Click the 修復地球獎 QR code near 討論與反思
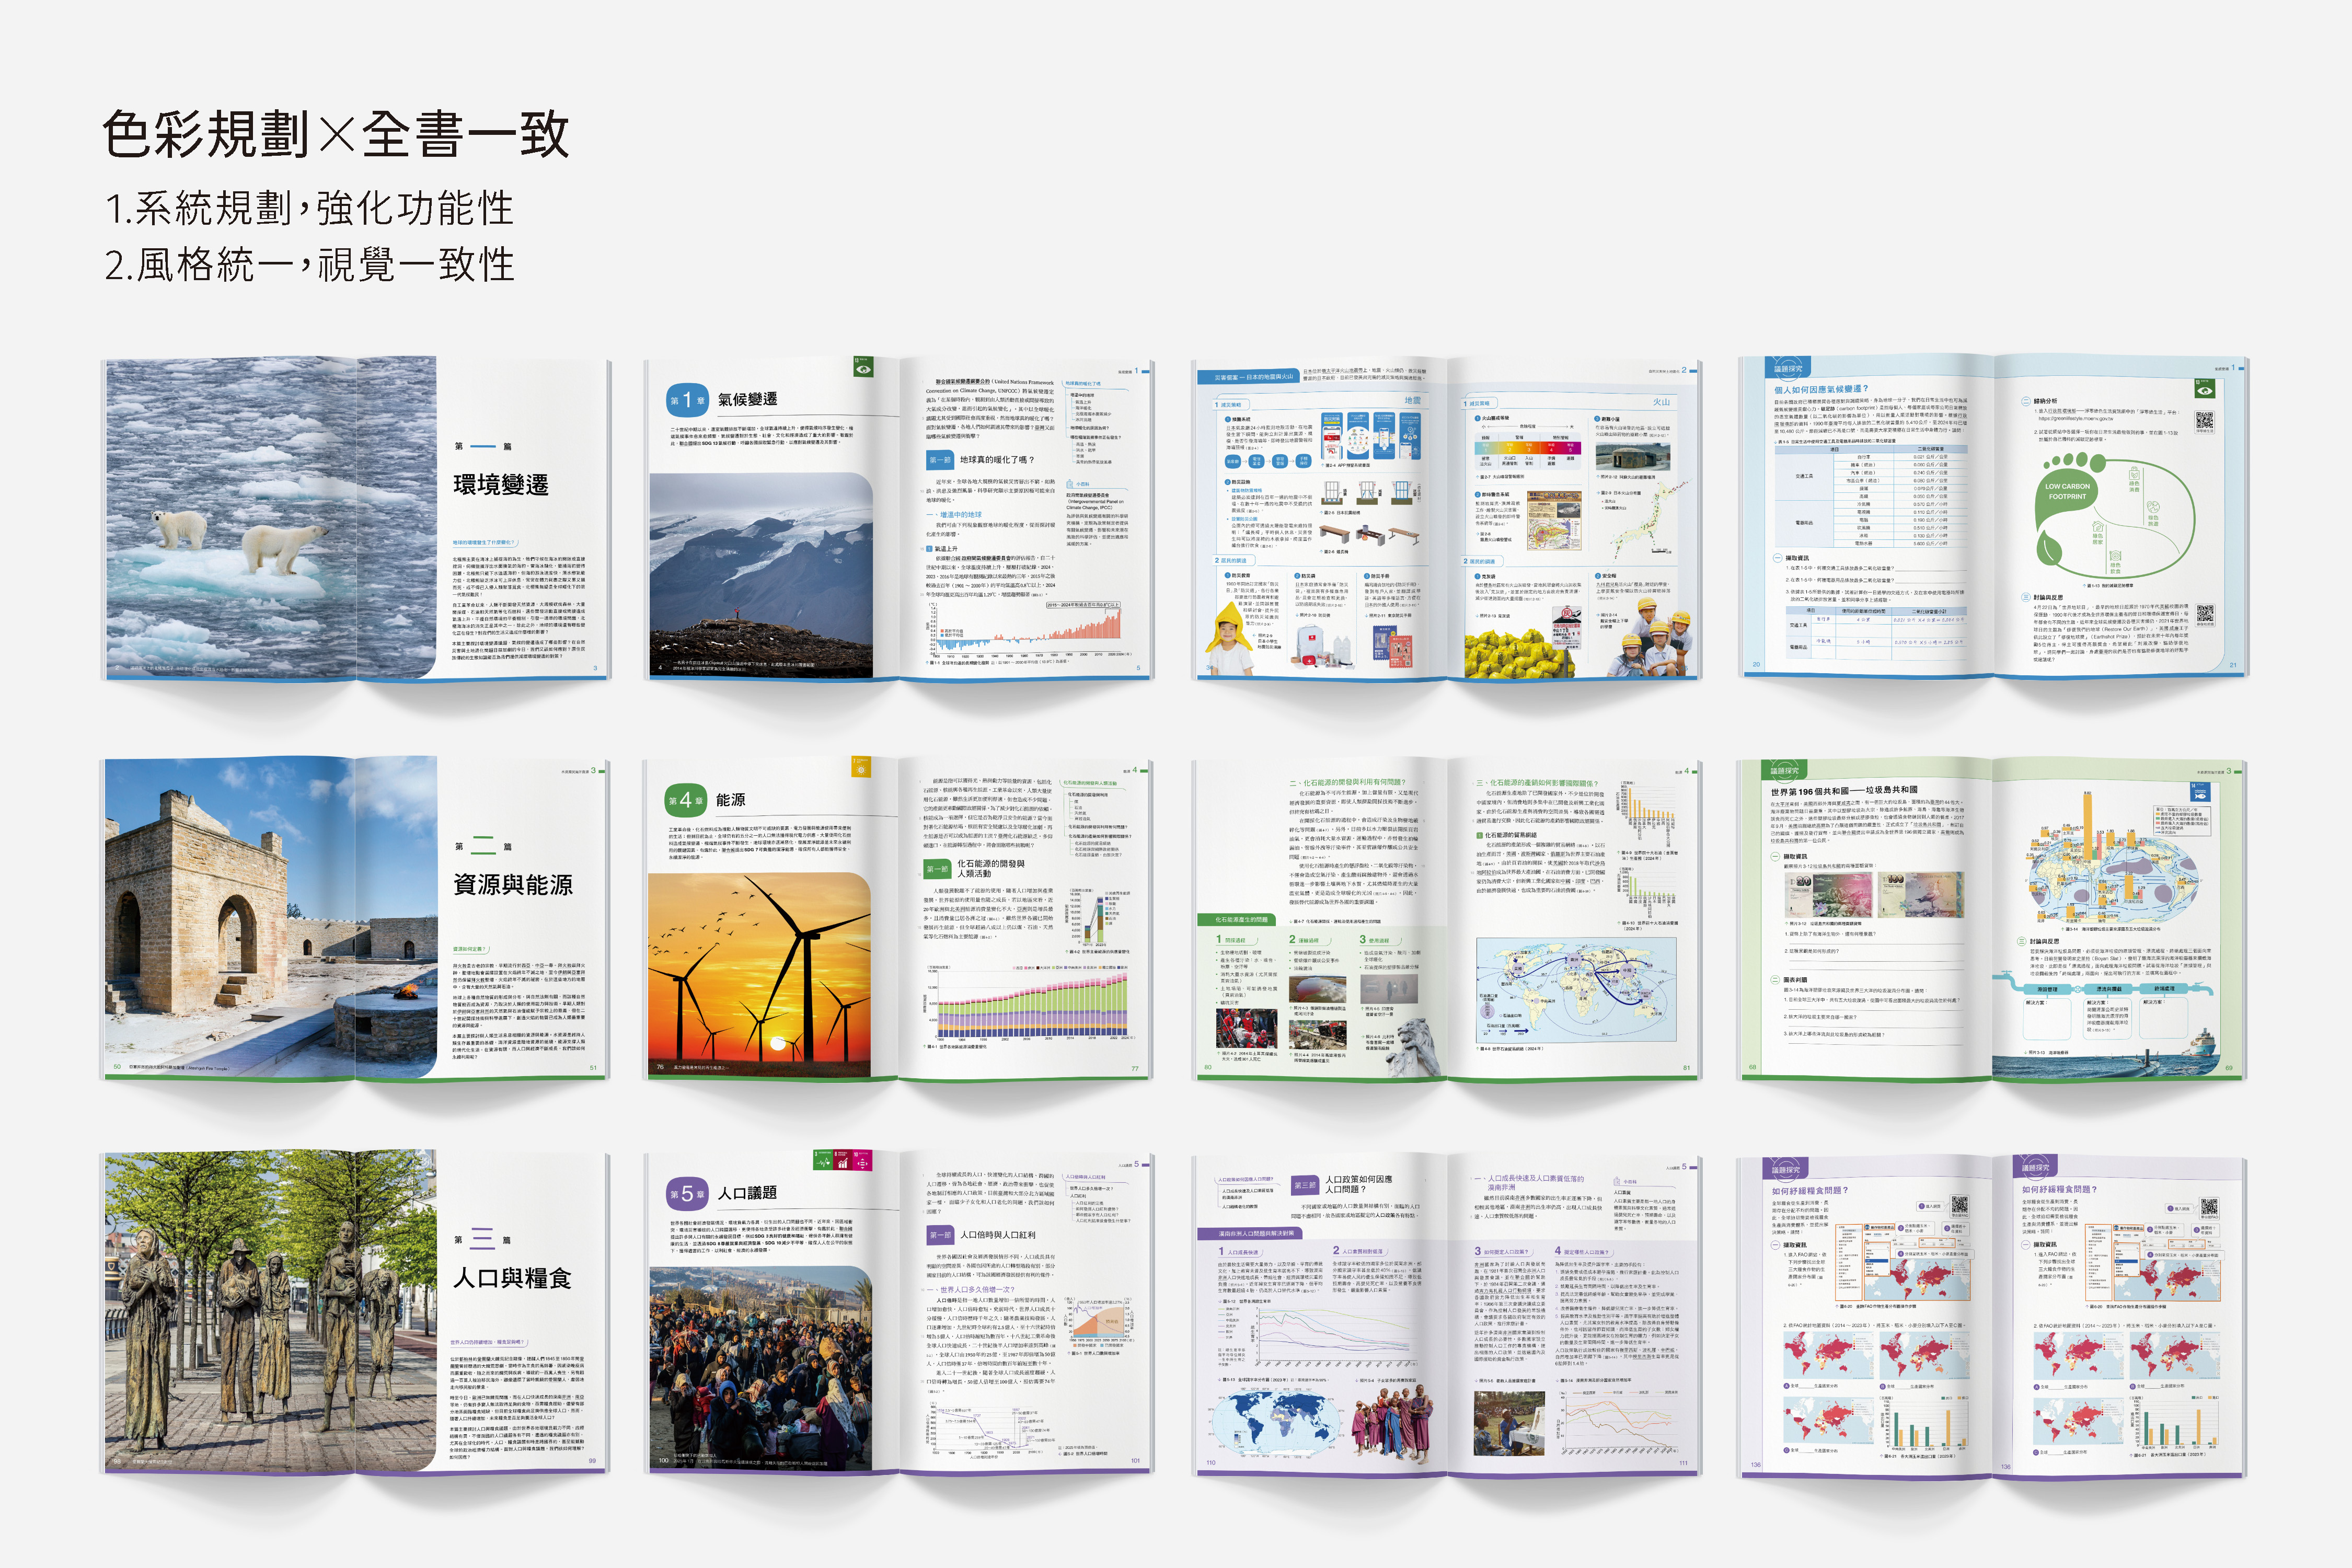 2204,613
